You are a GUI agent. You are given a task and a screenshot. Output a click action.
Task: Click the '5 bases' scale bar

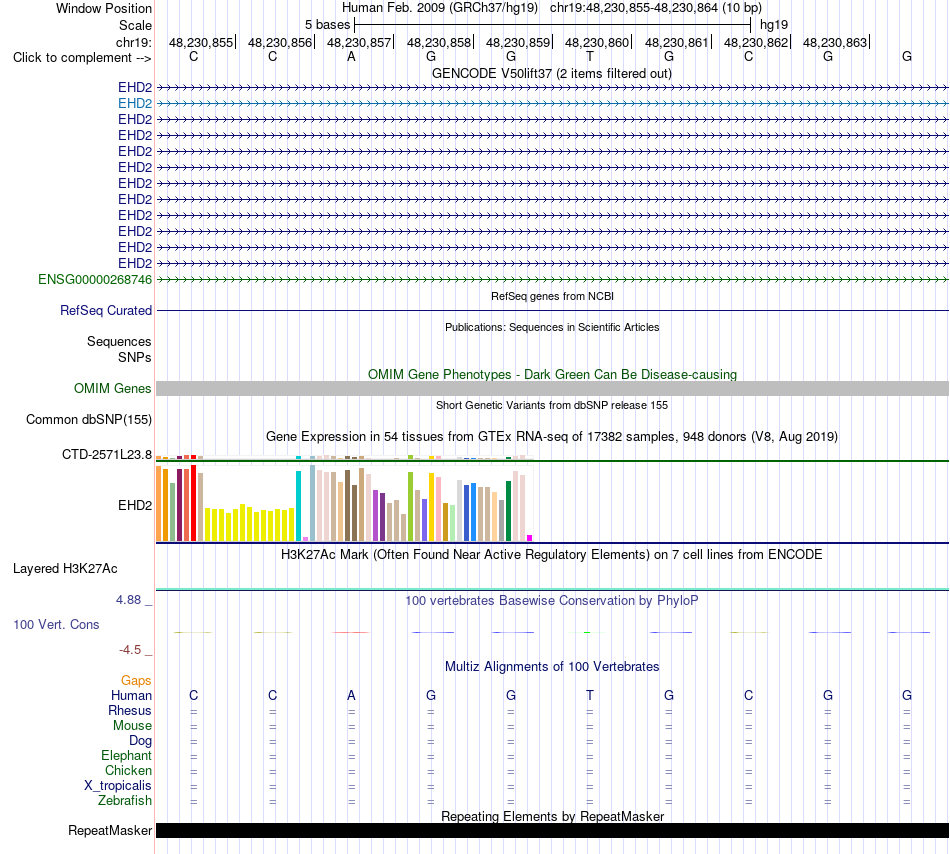click(552, 25)
